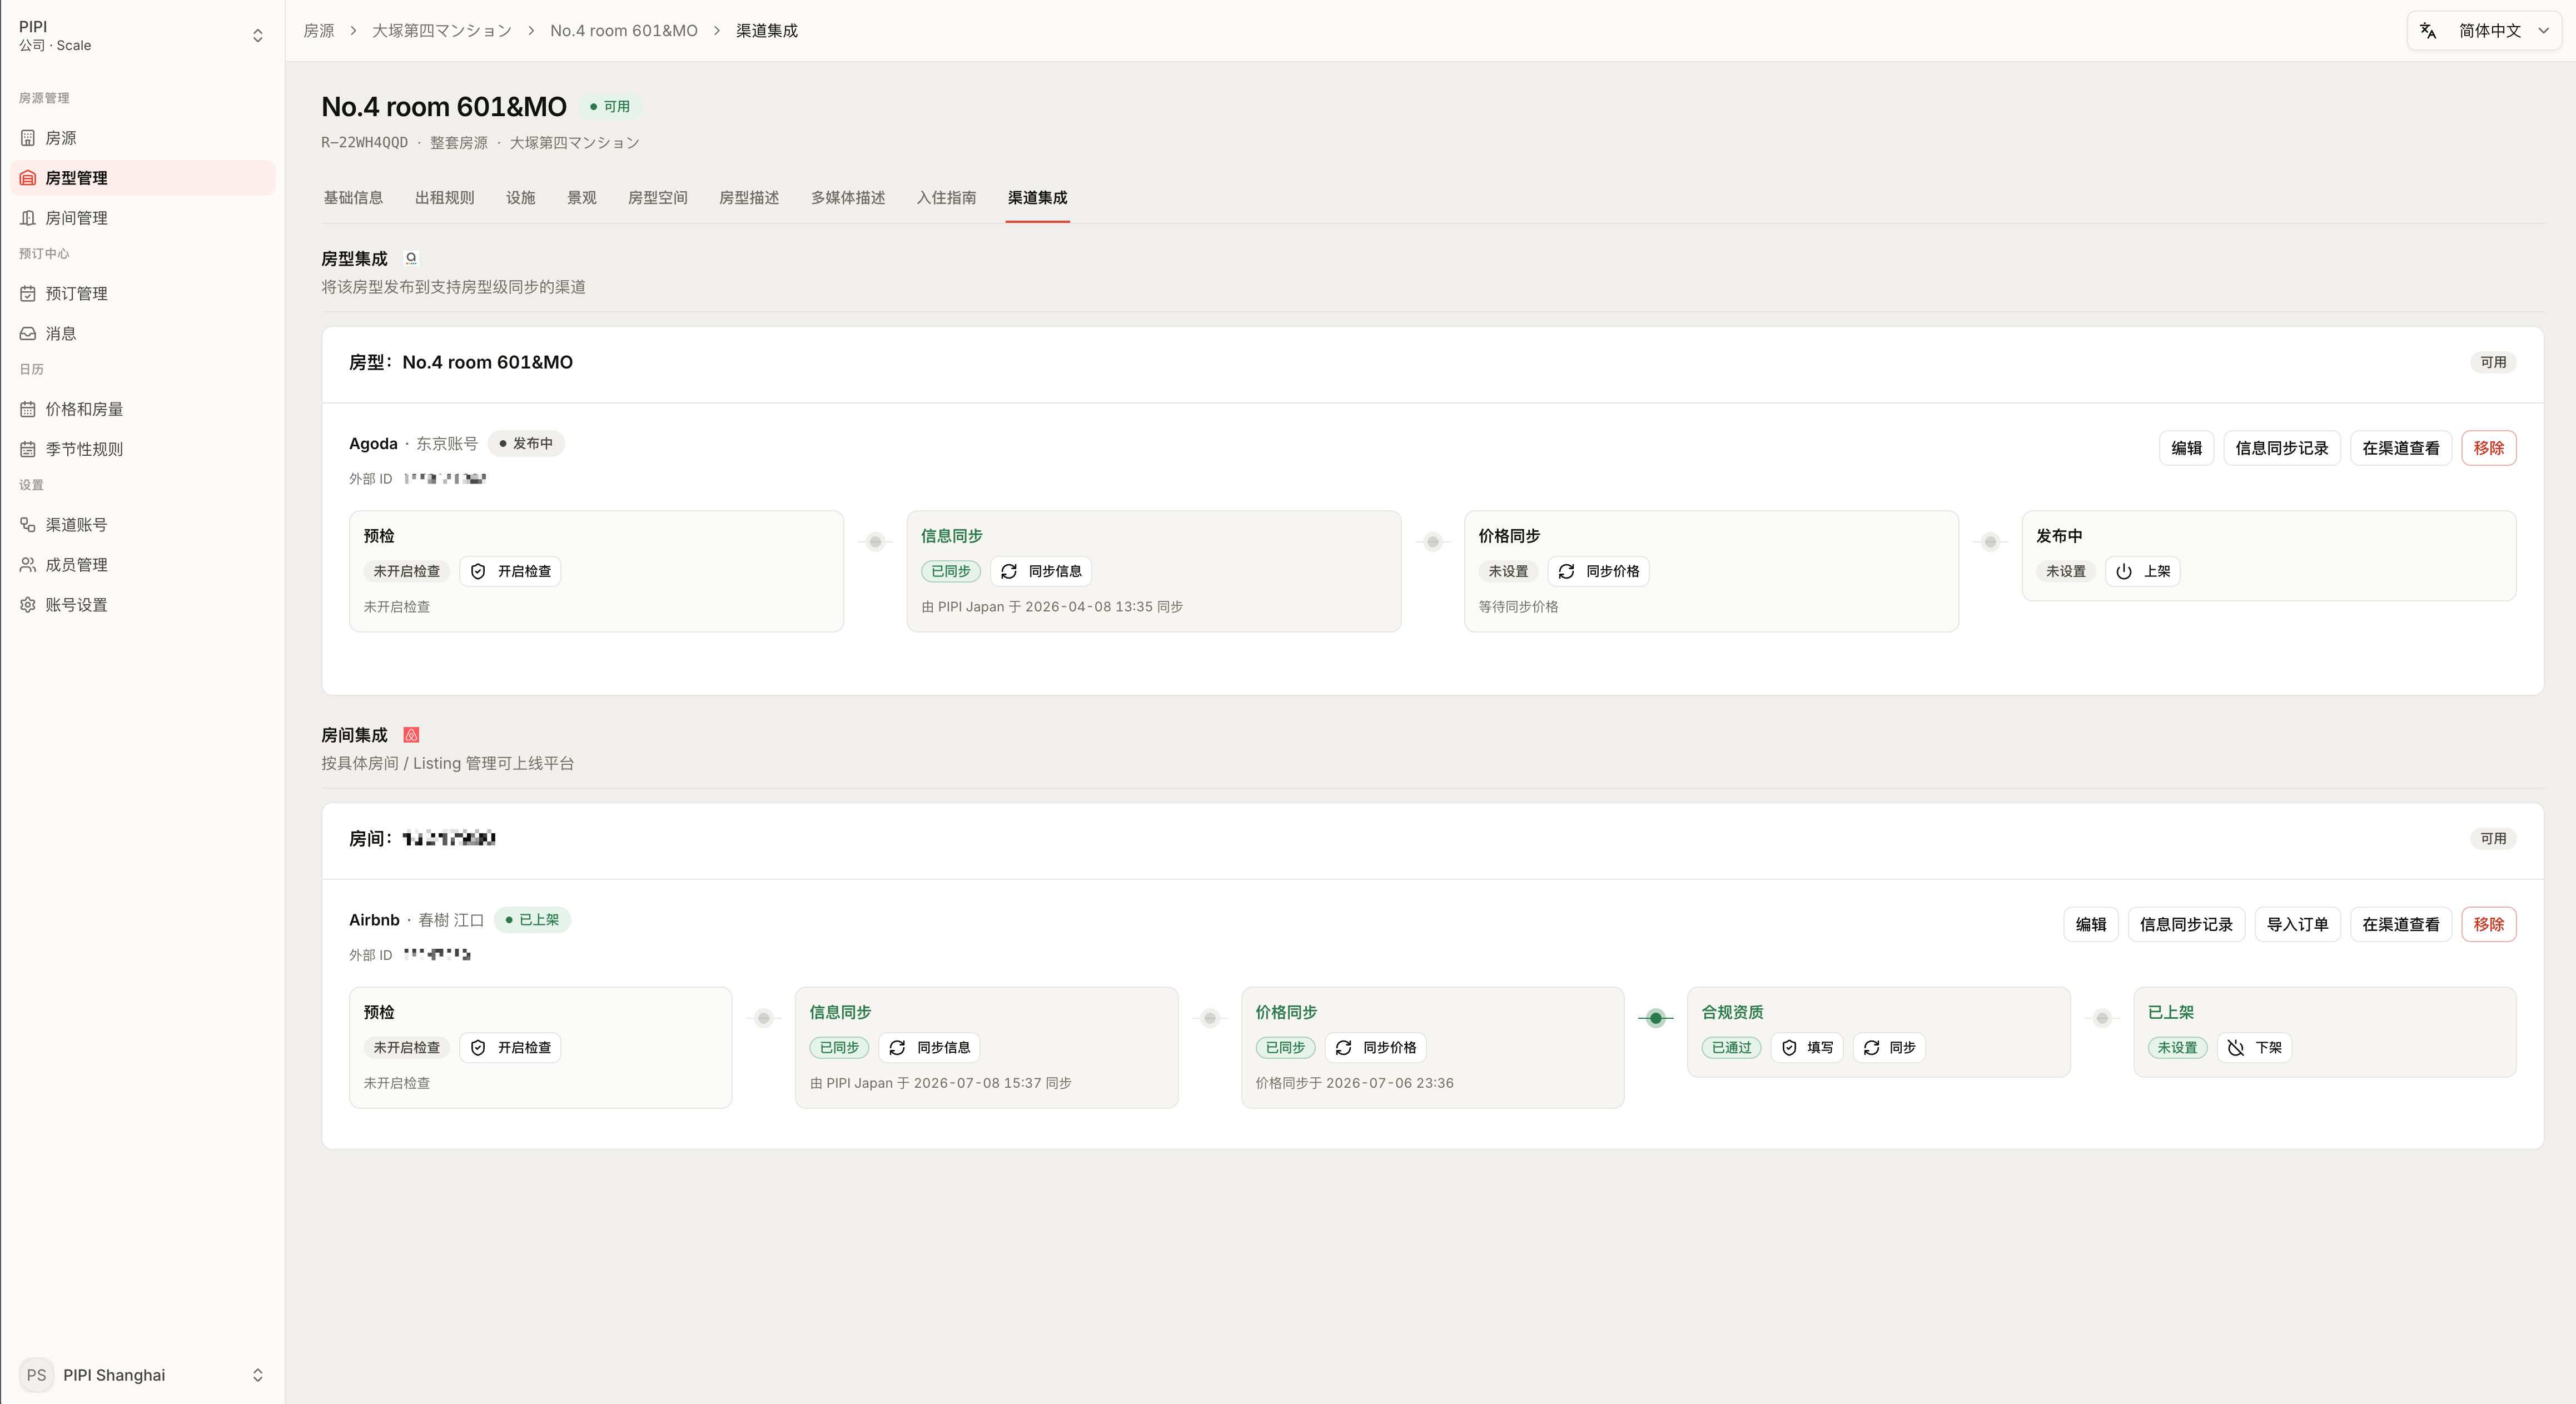Click 同步价格 in Airbnb 价格同步 card

(x=1375, y=1047)
